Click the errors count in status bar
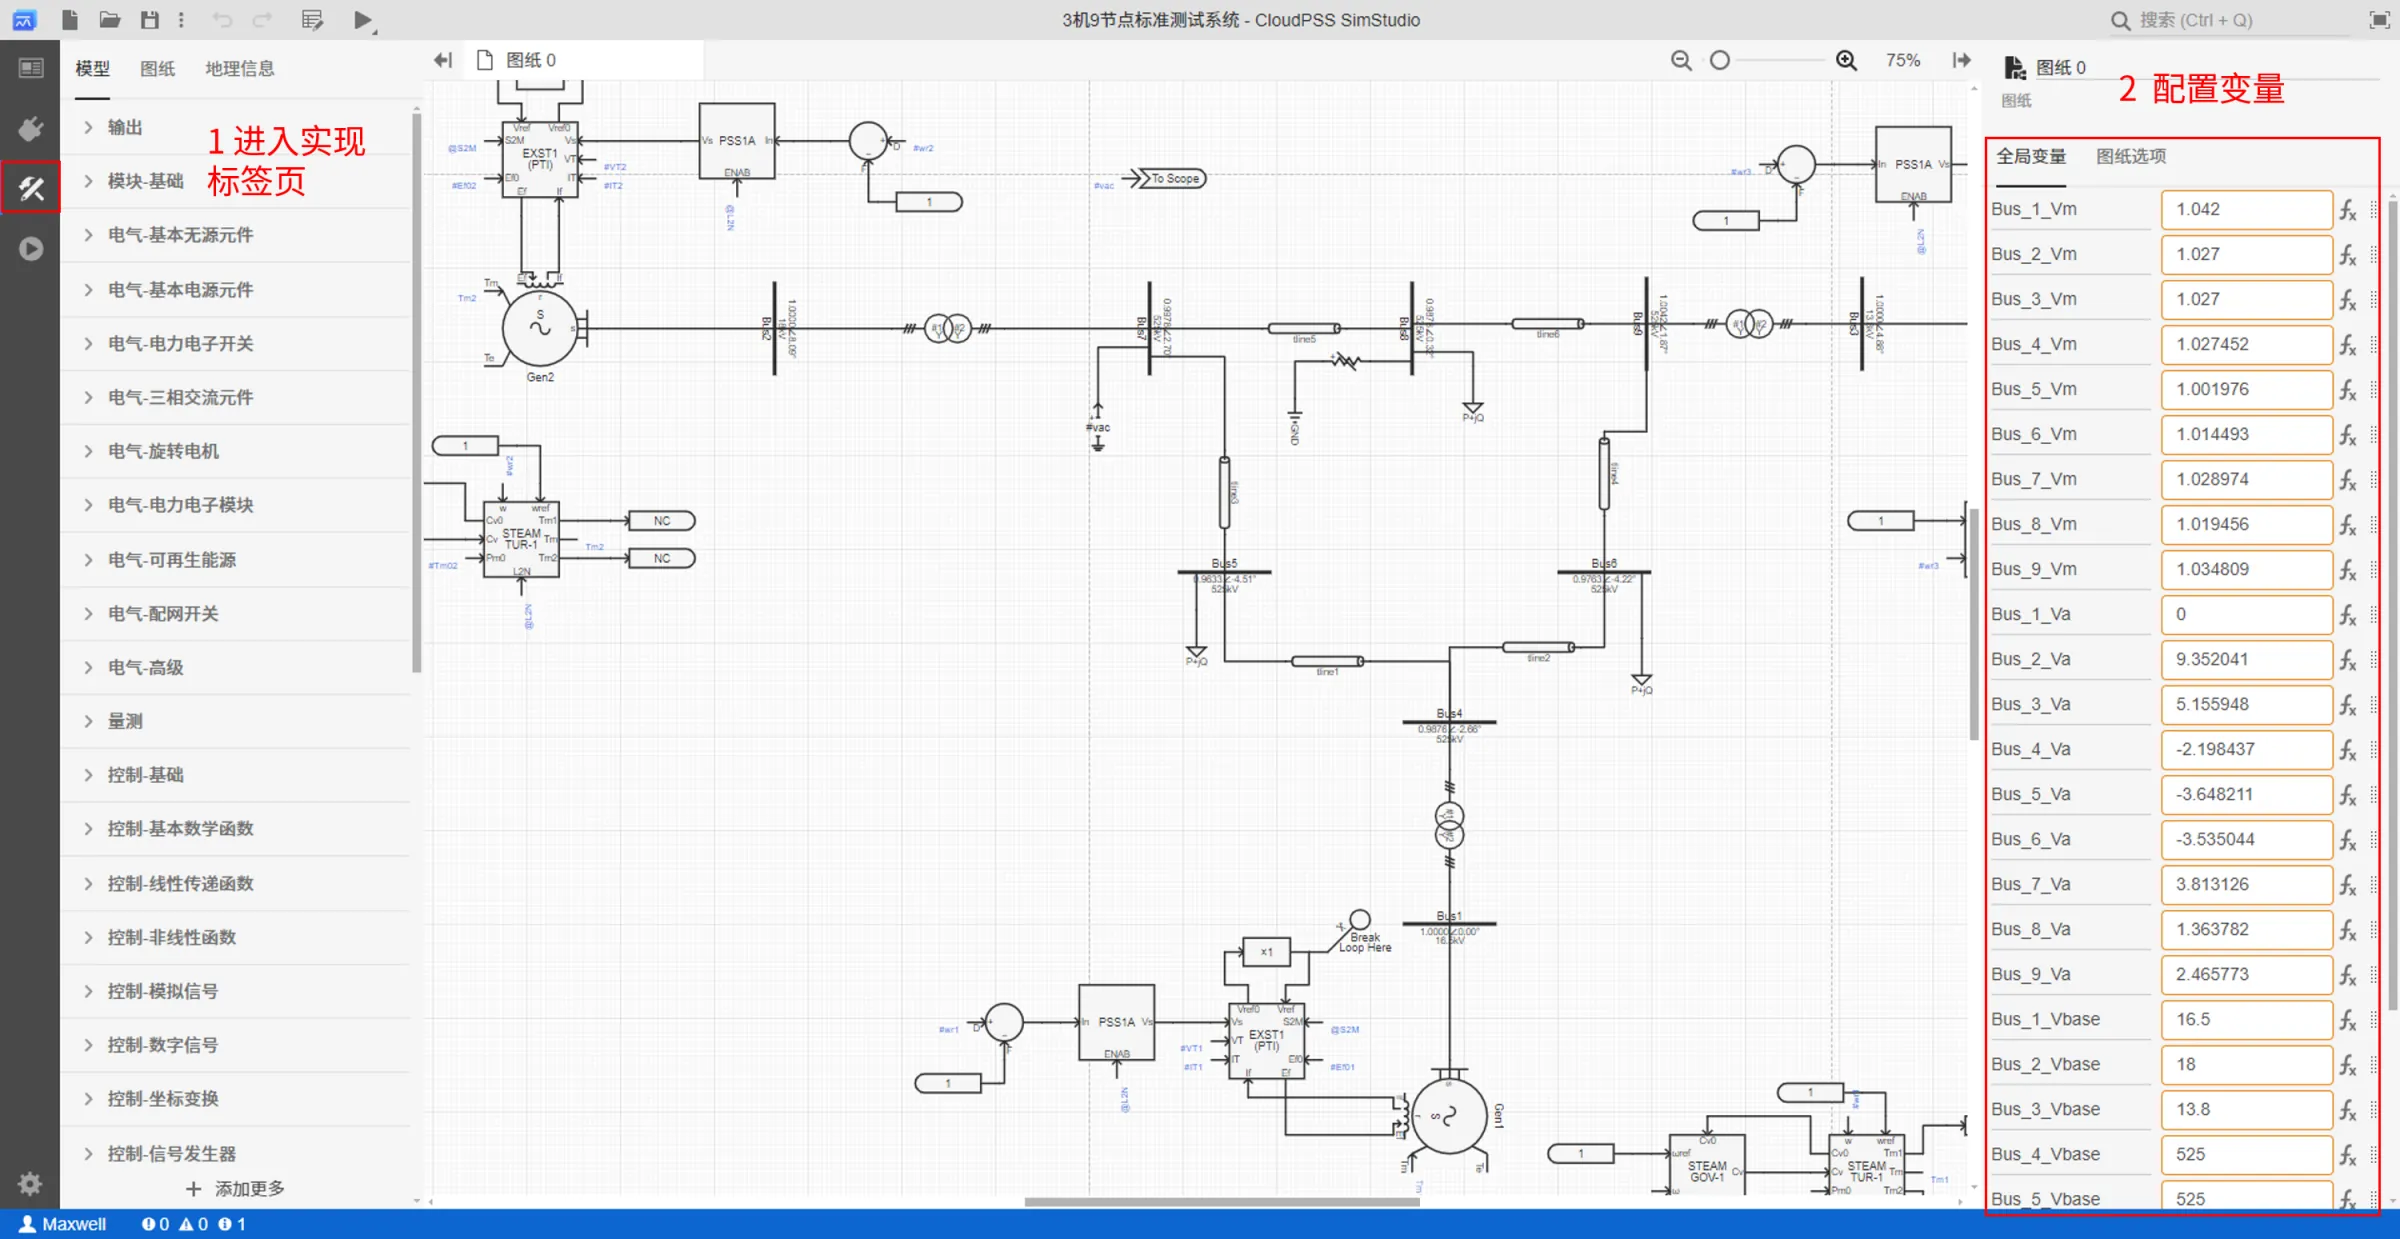2400x1239 pixels. pos(155,1224)
